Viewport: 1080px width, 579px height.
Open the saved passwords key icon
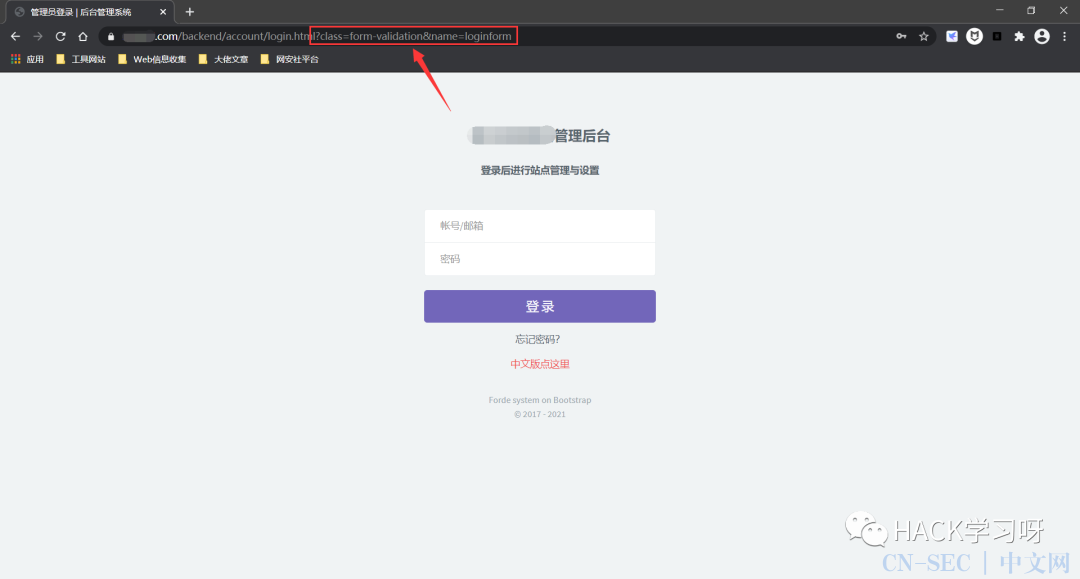[x=901, y=36]
